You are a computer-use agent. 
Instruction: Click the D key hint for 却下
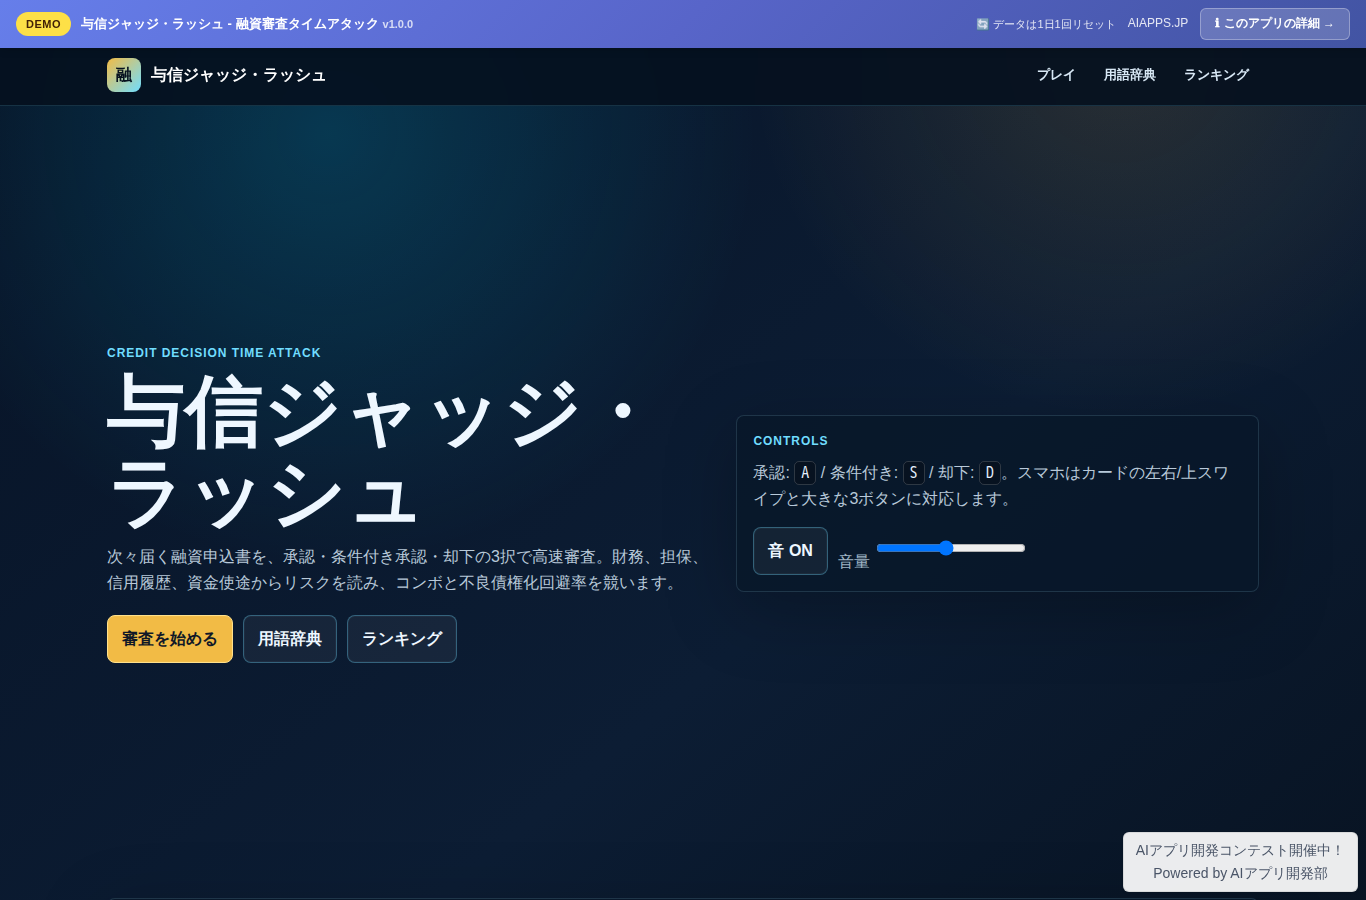(x=990, y=473)
